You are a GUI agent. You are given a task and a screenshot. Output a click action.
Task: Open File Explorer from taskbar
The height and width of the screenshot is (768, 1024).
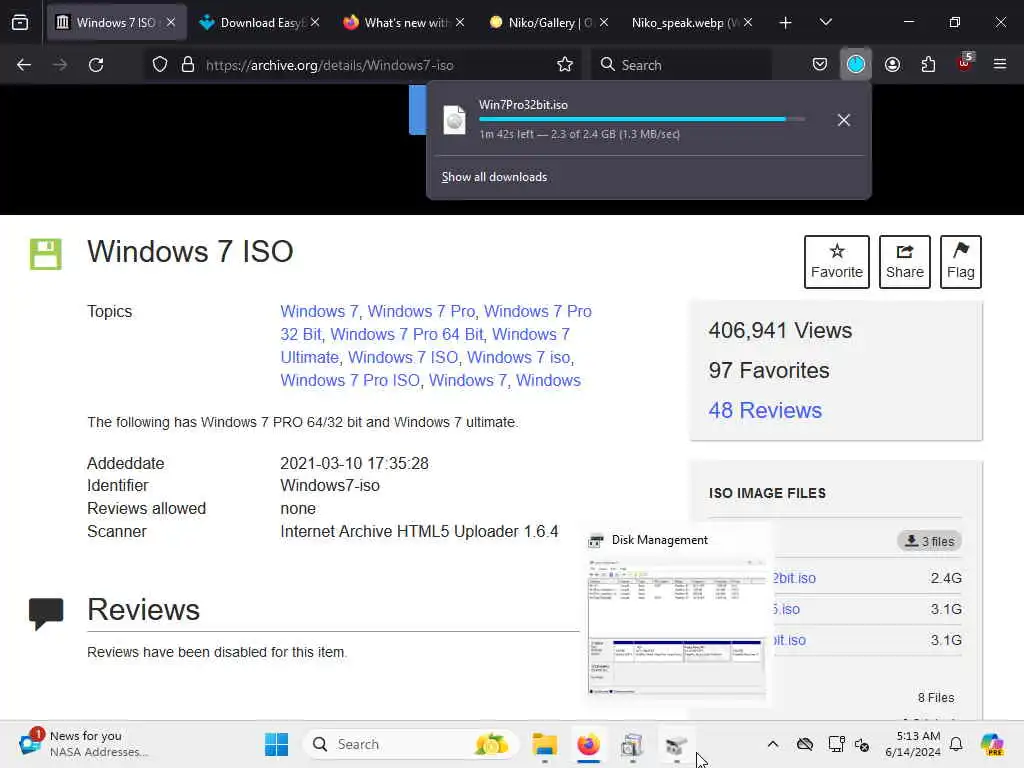pyautogui.click(x=544, y=744)
